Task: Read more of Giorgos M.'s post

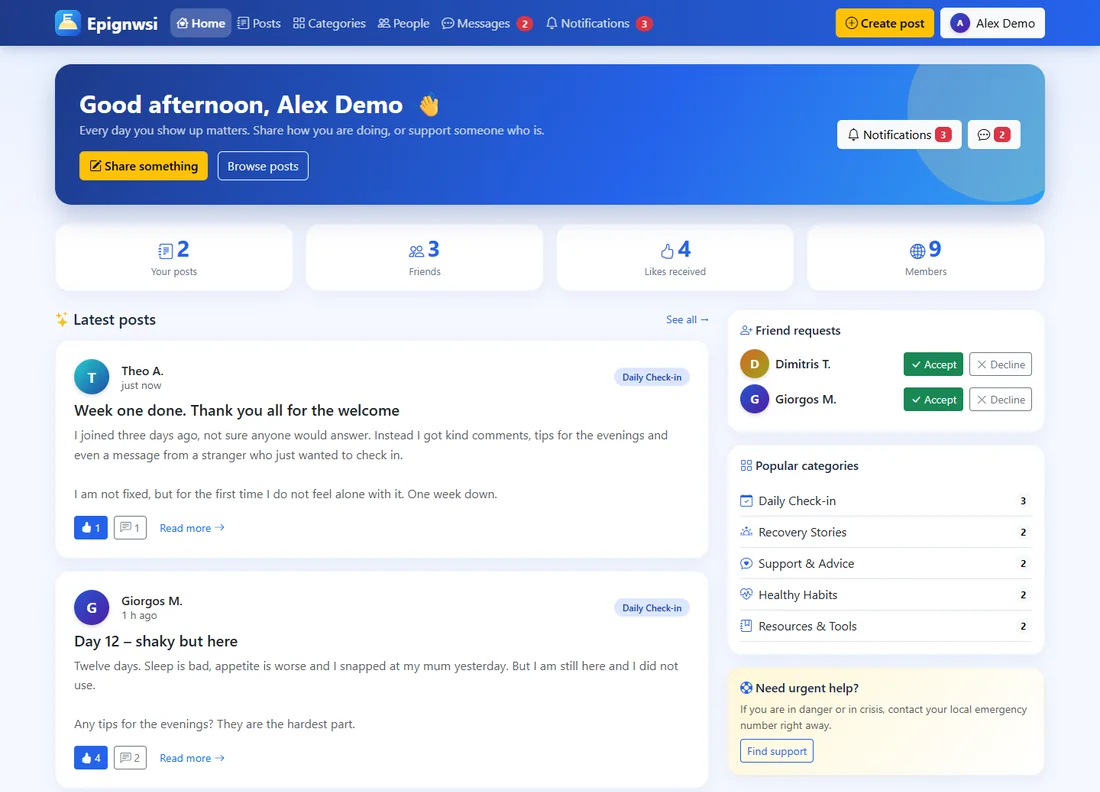Action: tap(192, 758)
